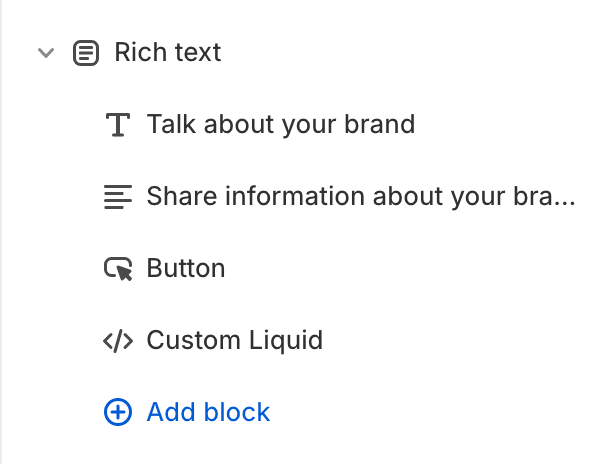Pick the block below Share information
This screenshot has height=464, width=602.
[186, 268]
